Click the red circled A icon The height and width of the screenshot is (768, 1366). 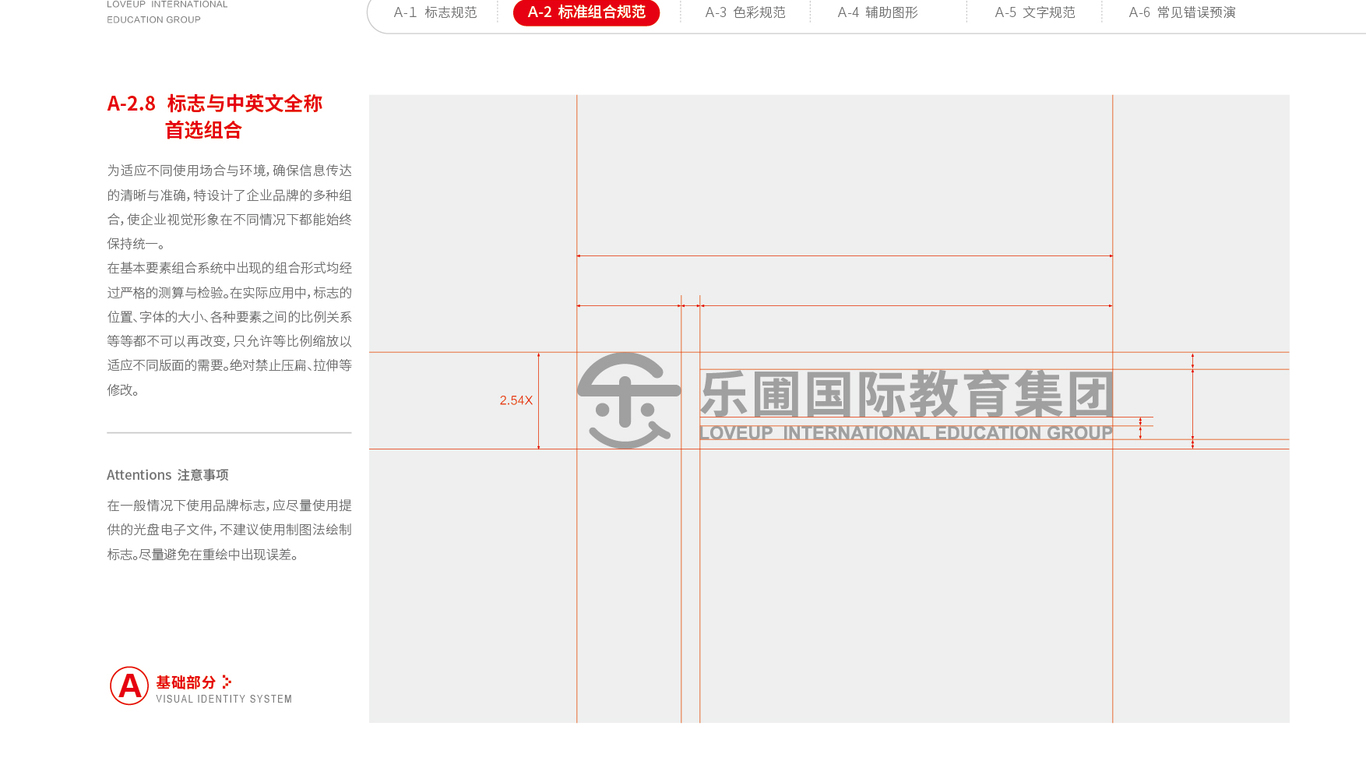tap(129, 685)
